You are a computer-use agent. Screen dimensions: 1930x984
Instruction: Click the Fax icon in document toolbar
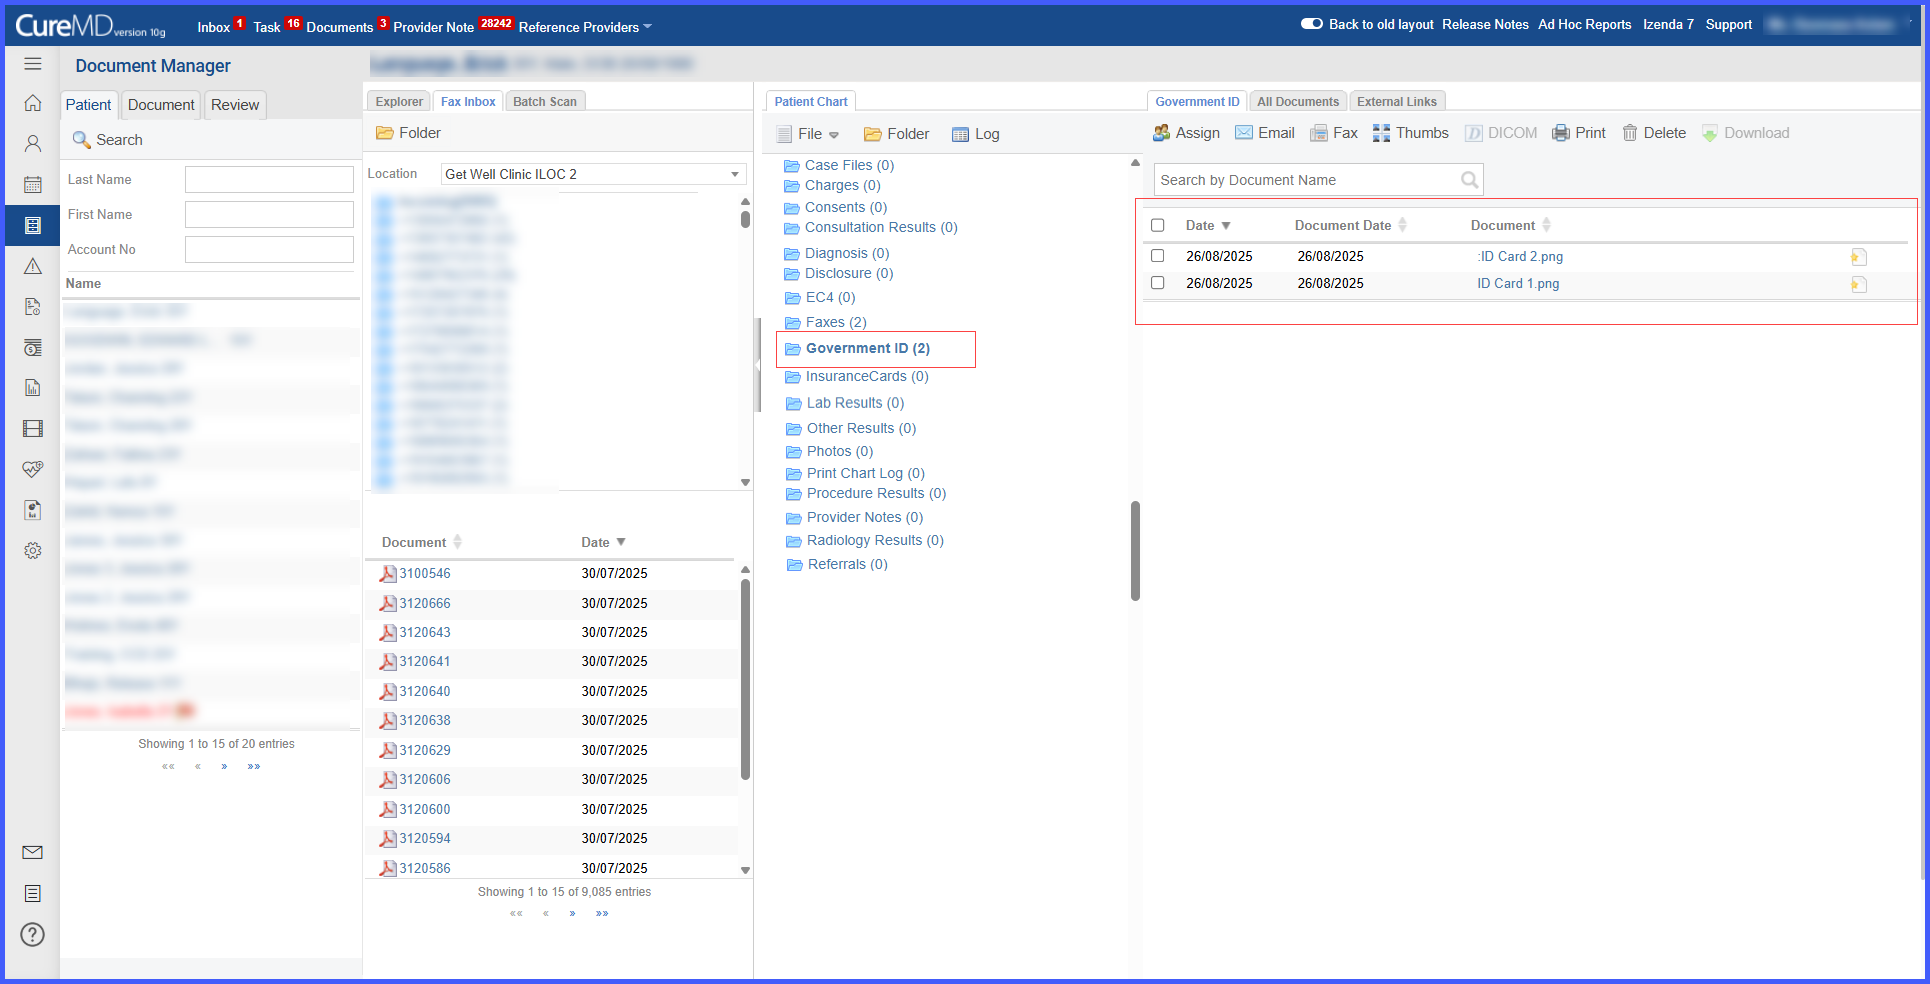pos(1319,133)
